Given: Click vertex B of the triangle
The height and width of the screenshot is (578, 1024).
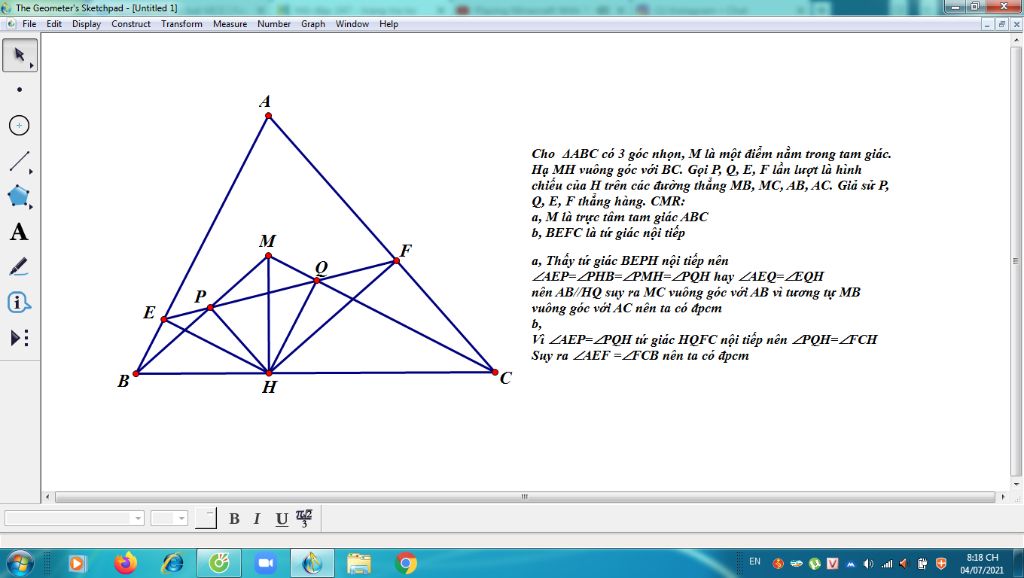Looking at the screenshot, I should click(136, 374).
